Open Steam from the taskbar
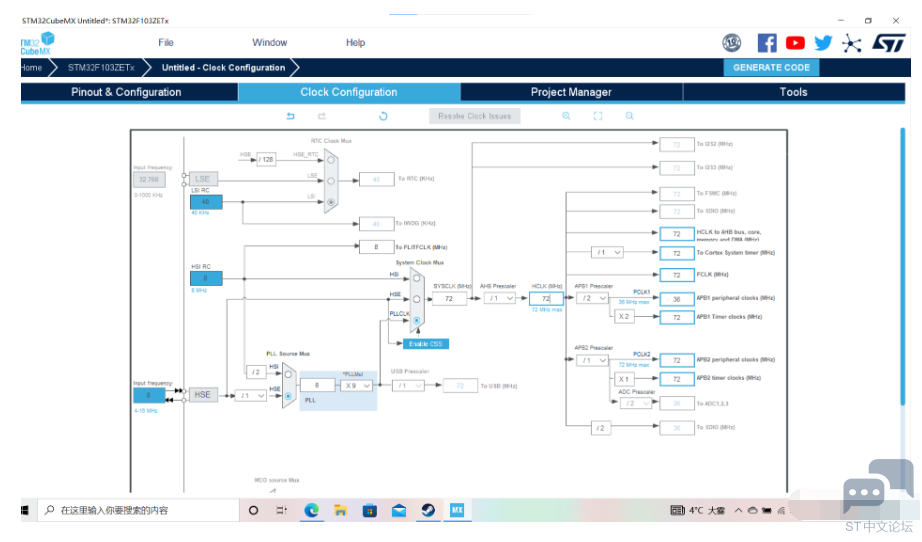Image resolution: width=922 pixels, height=542 pixels. click(x=428, y=510)
